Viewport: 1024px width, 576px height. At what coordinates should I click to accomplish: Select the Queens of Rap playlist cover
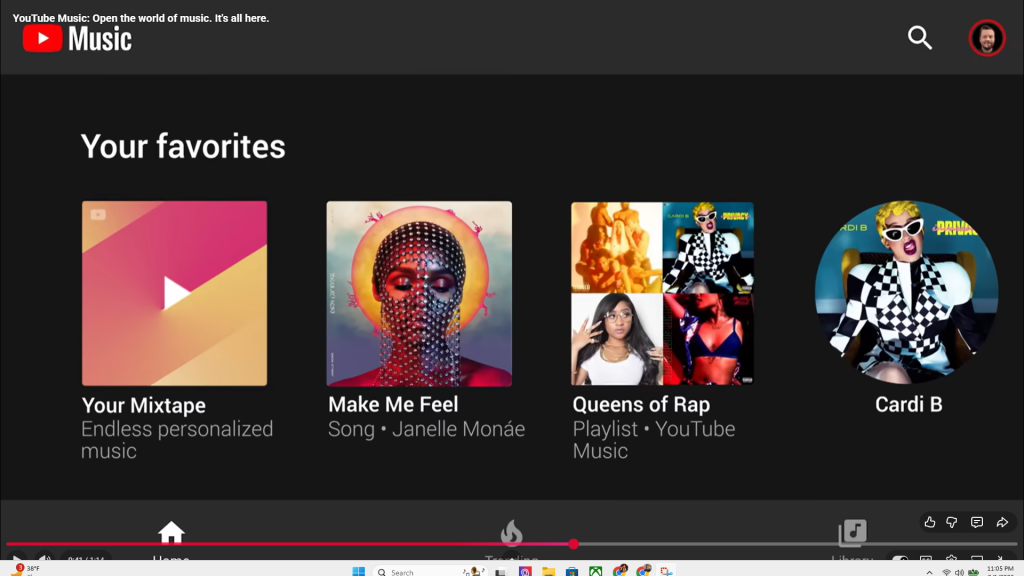pos(662,293)
